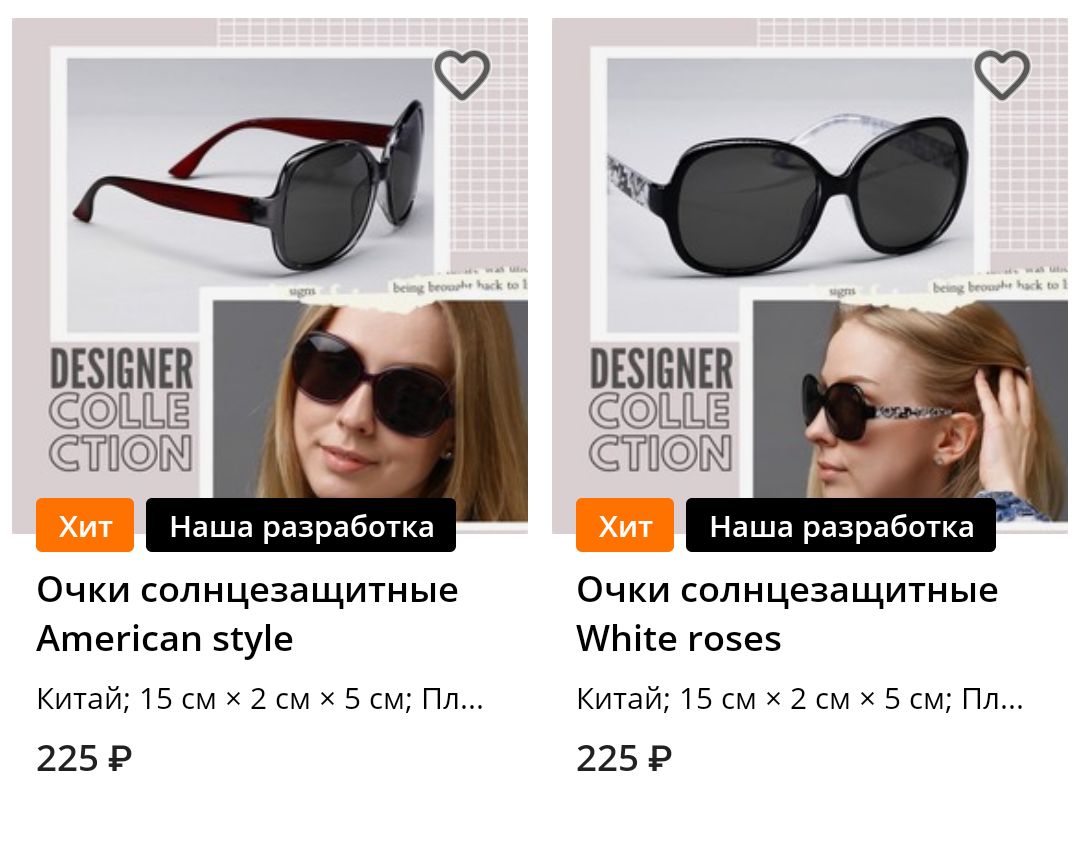The height and width of the screenshot is (843, 1080).
Task: Click Designer Collection text on right card
Action: tap(661, 410)
